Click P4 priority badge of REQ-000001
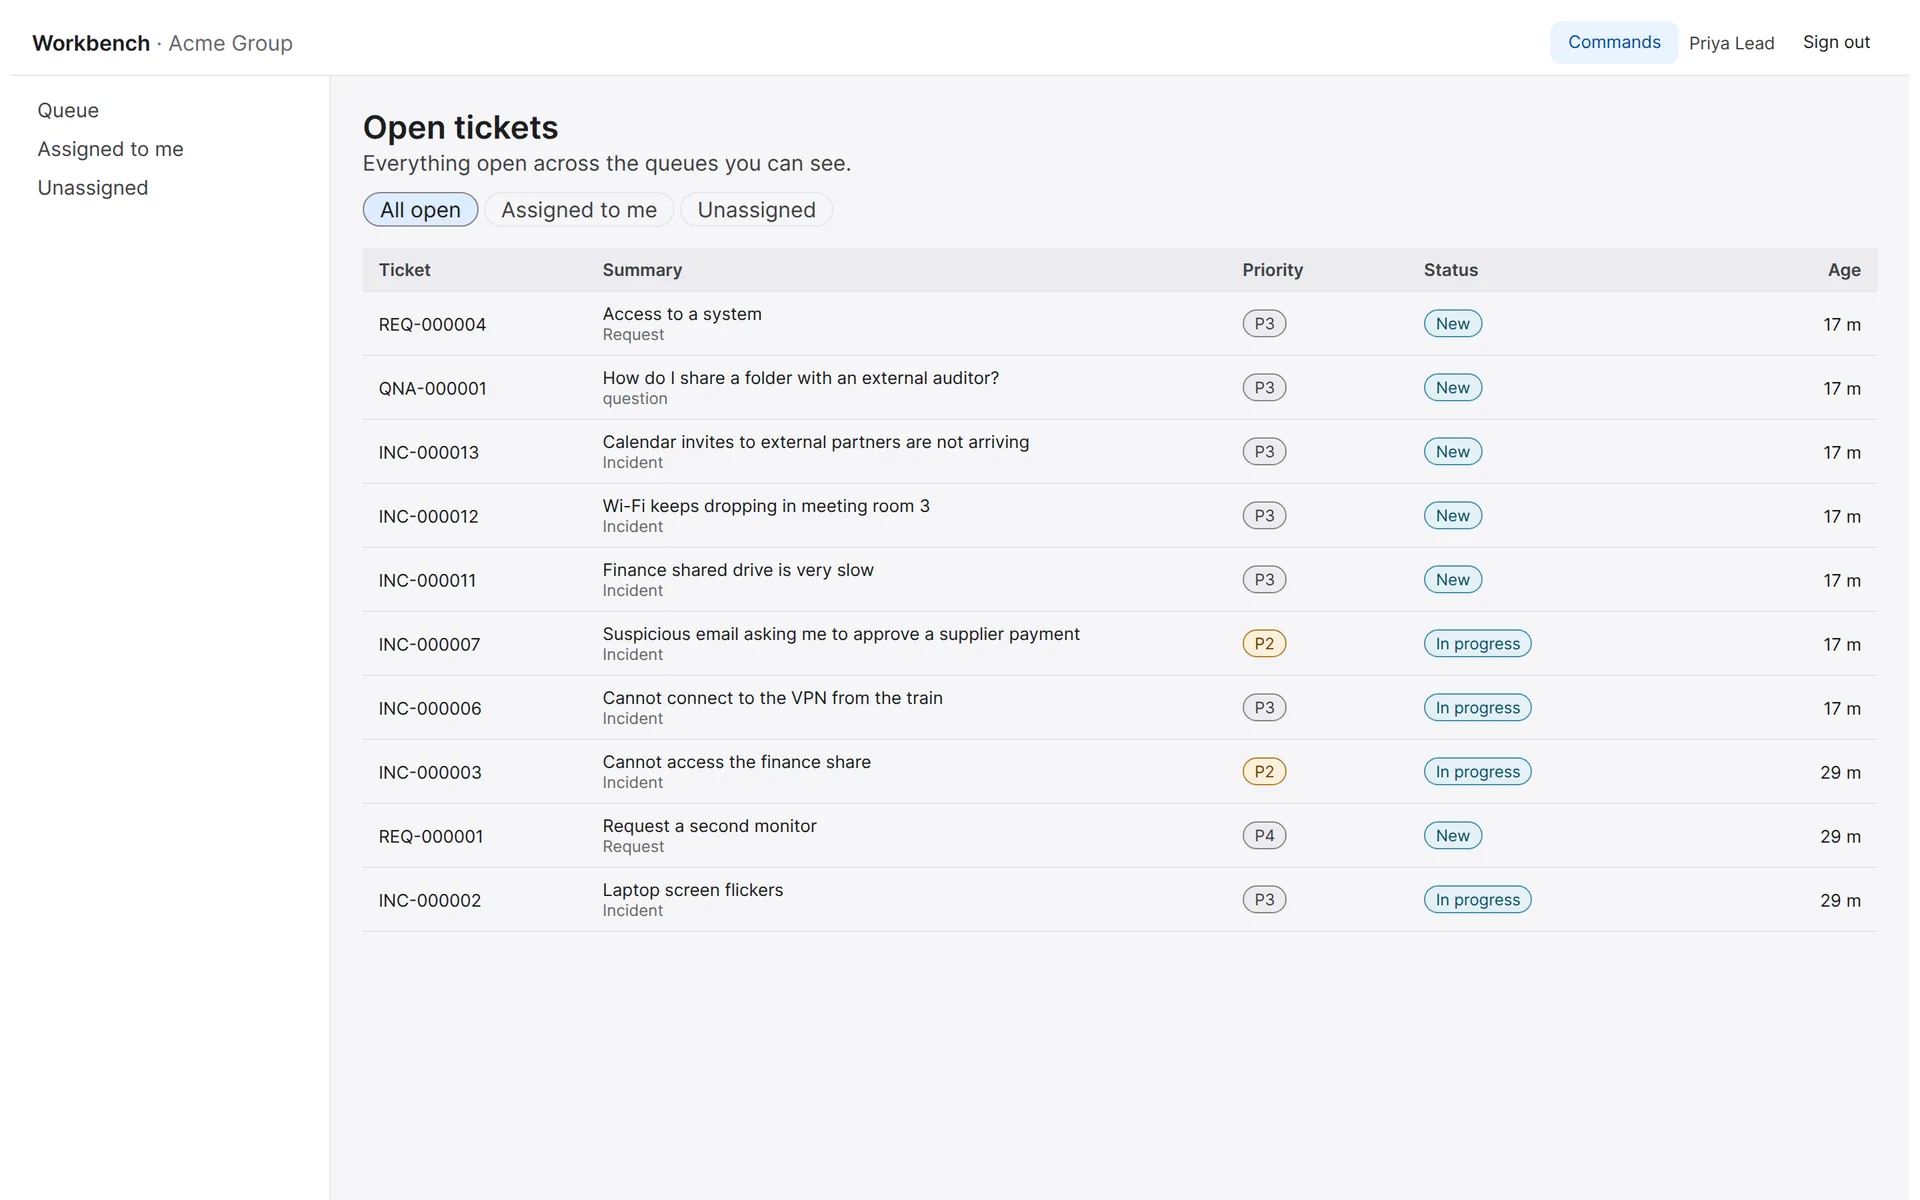This screenshot has width=1920, height=1200. (1264, 836)
